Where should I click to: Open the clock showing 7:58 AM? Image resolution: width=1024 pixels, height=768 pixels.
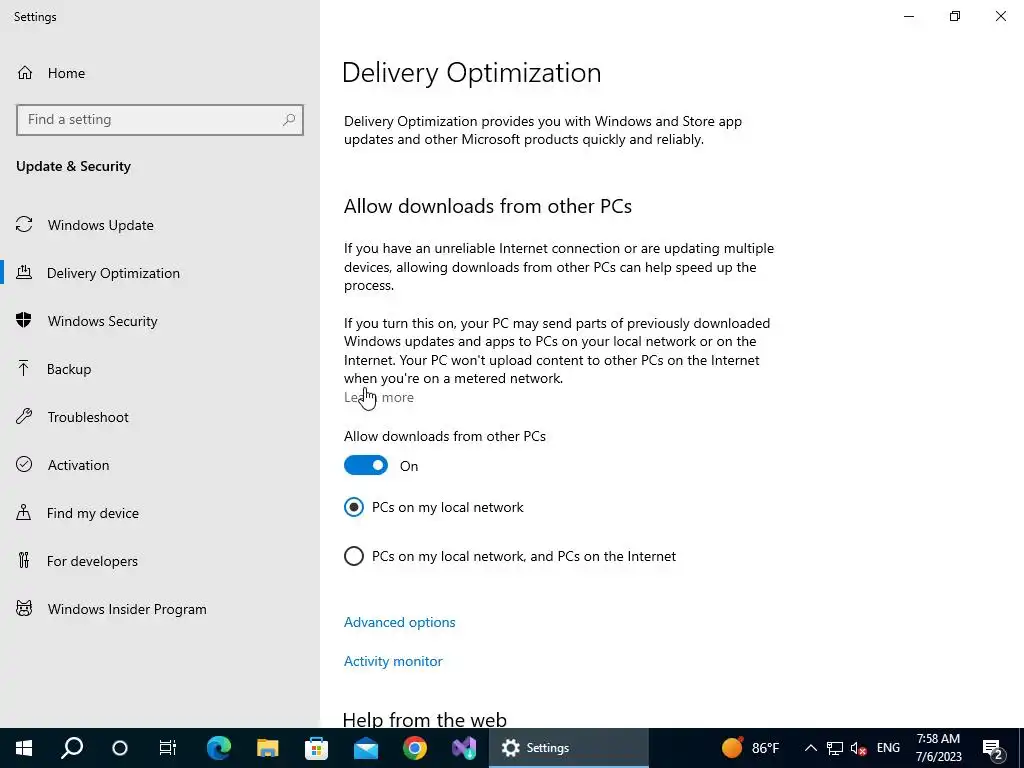pyautogui.click(x=938, y=748)
